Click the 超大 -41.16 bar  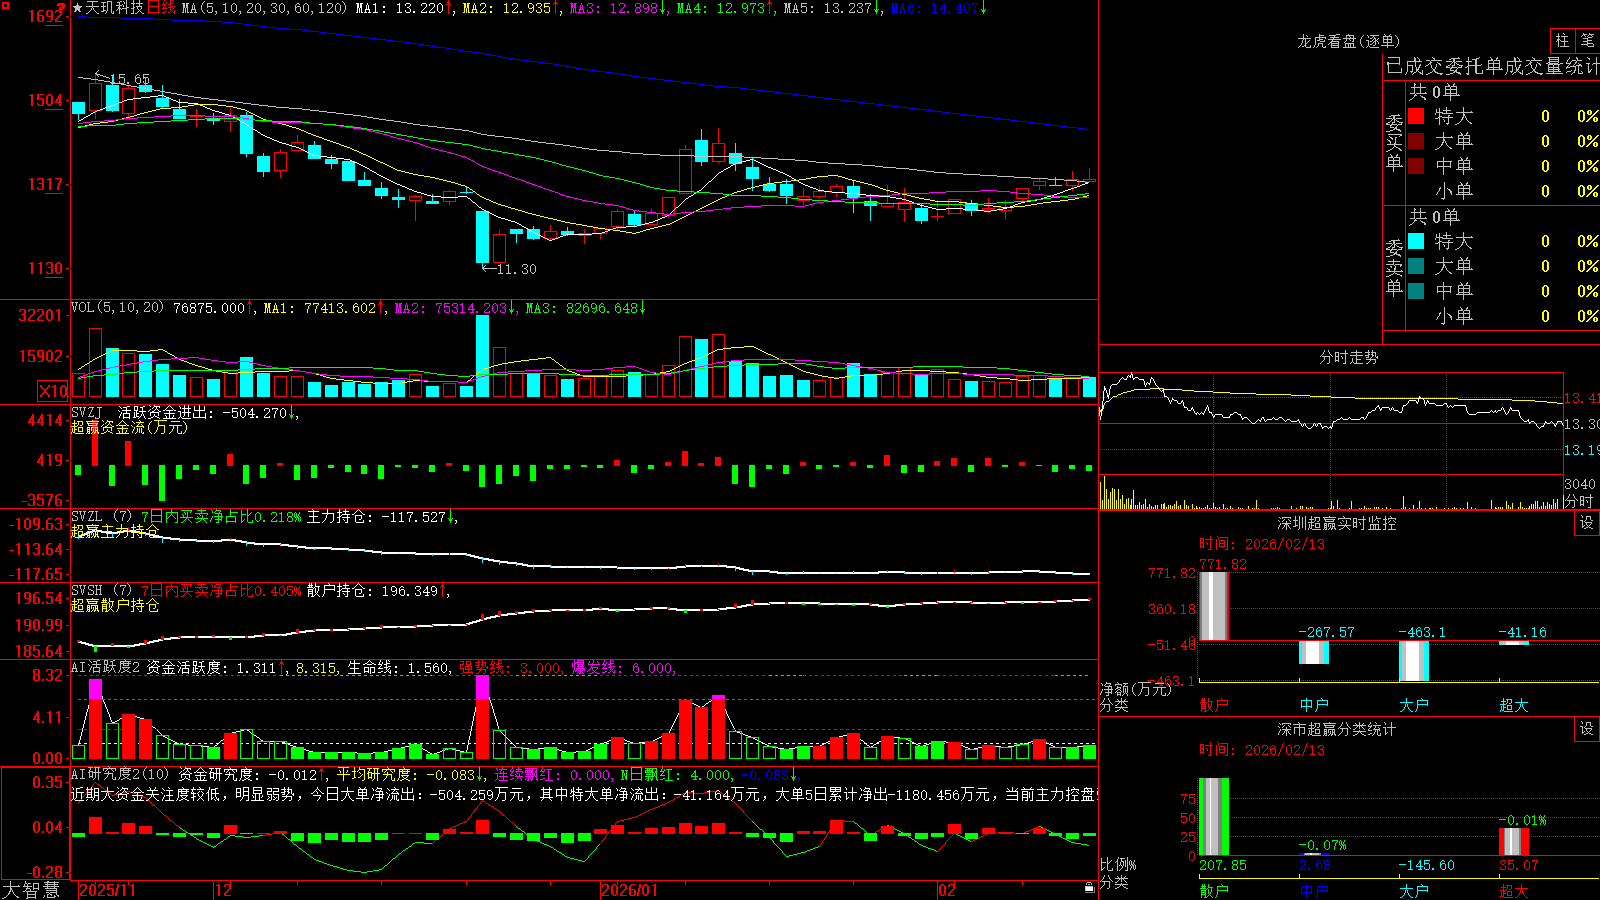pos(1513,643)
